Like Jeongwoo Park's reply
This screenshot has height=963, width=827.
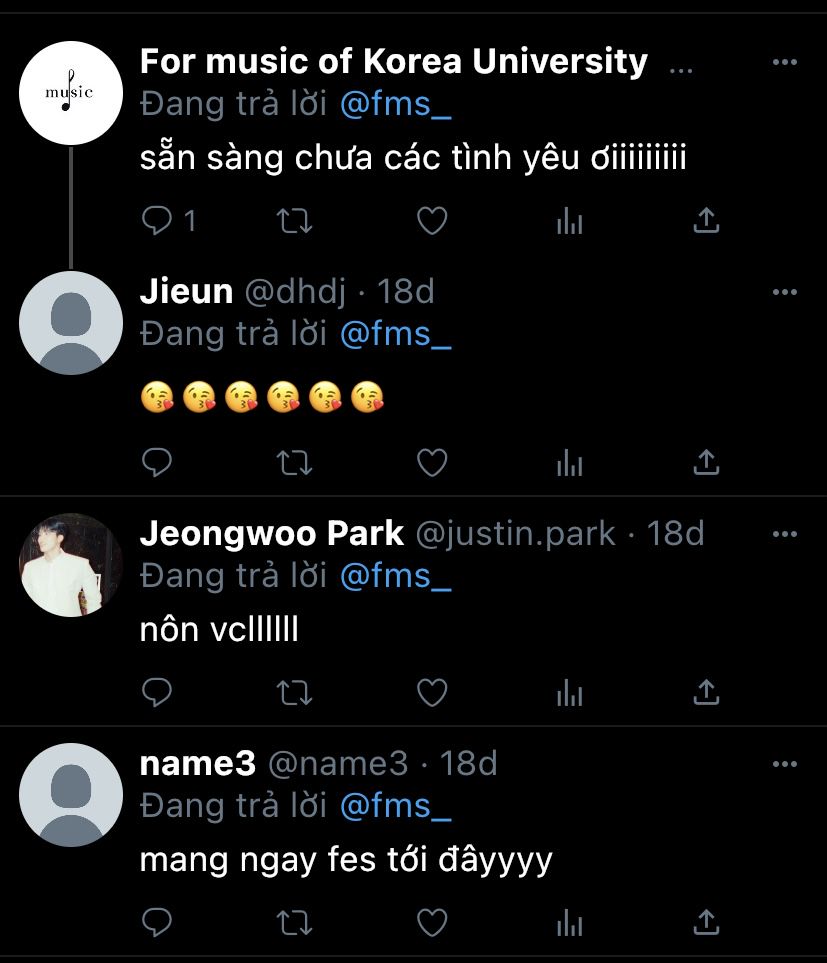(431, 691)
